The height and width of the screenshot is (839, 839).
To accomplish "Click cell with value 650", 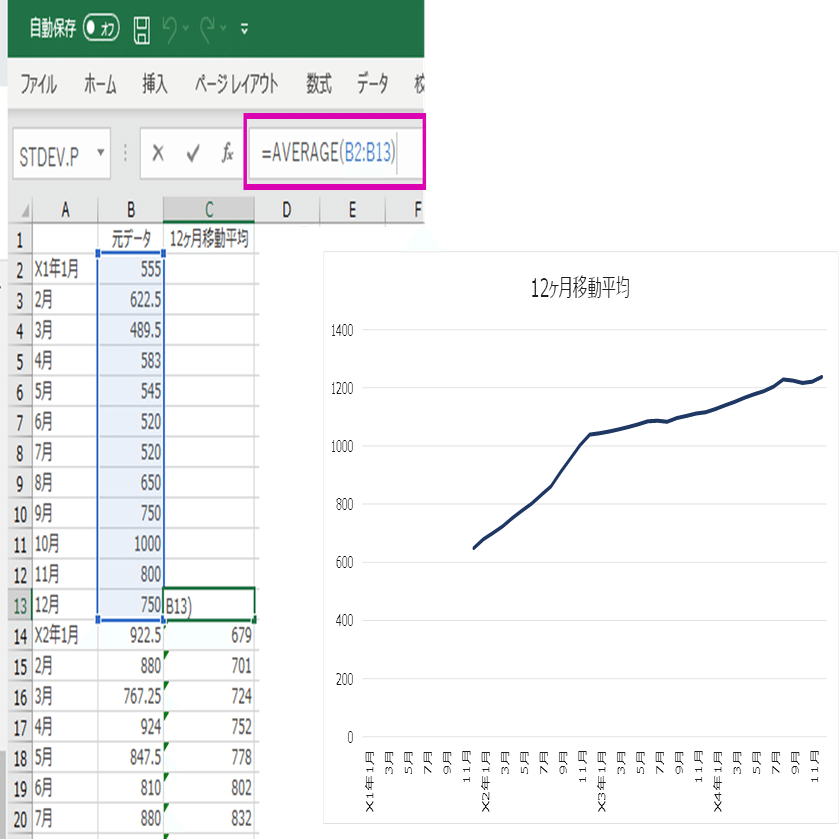I will pos(131,483).
